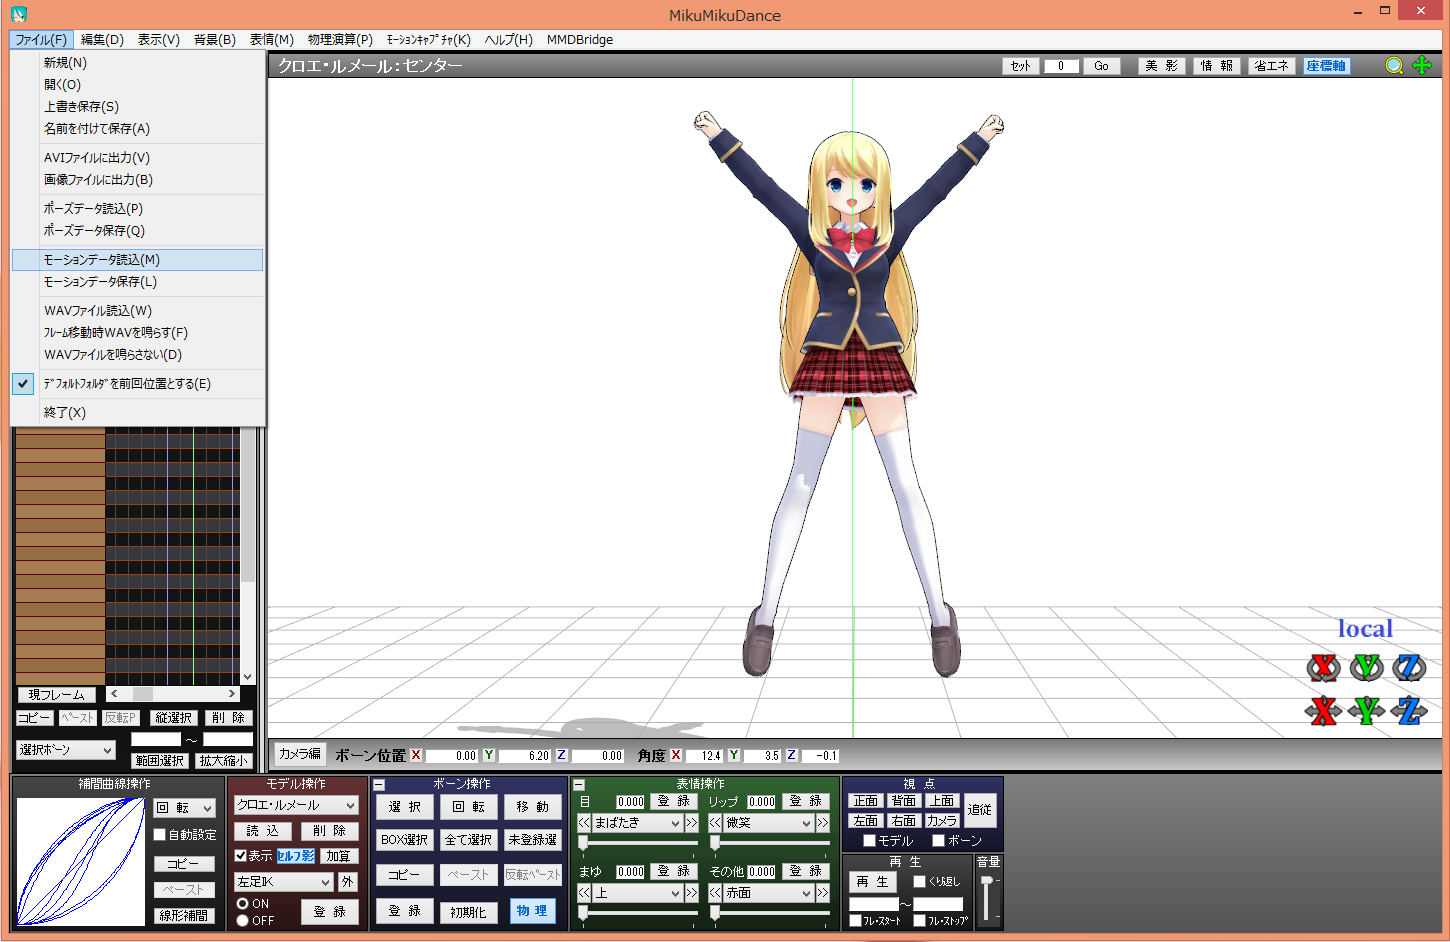Open the クロエ・ルメール model dropdown

[296, 805]
